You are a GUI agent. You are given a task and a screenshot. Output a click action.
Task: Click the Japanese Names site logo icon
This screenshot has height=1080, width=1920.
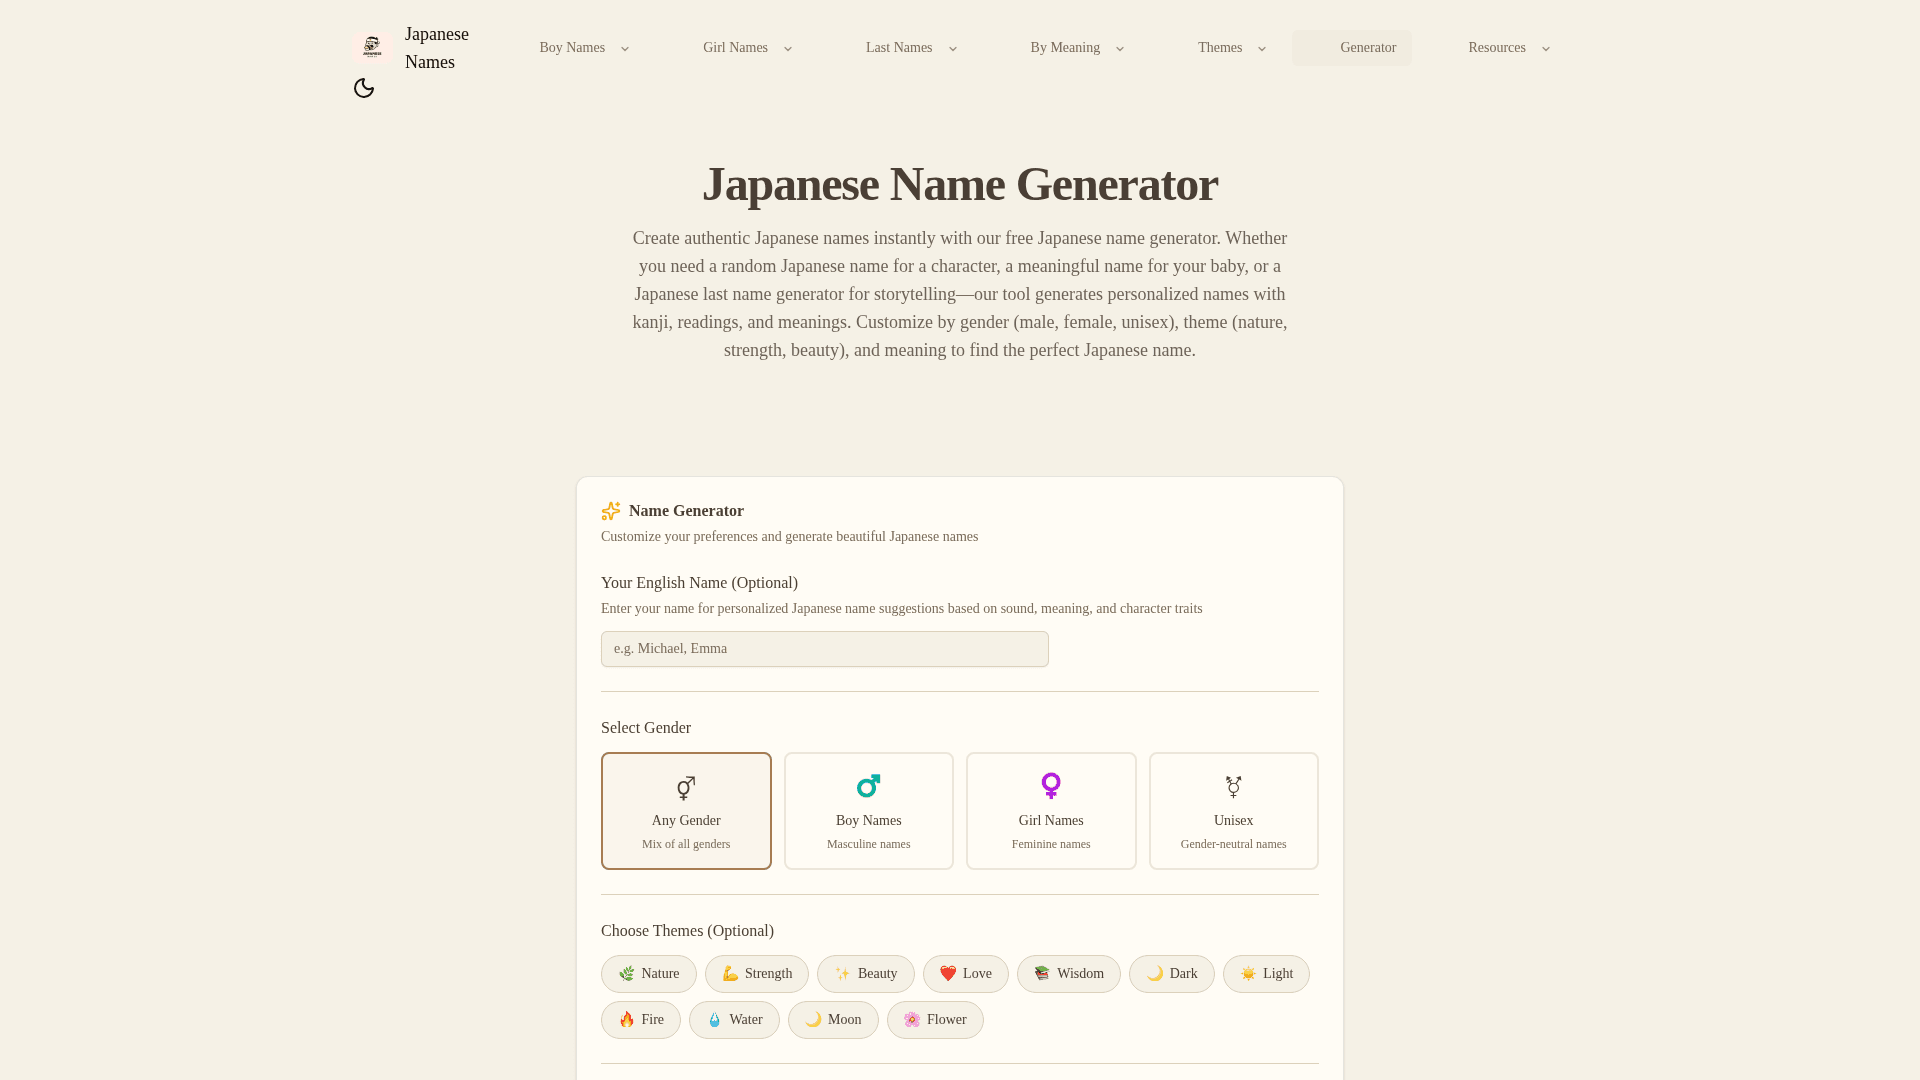tap(371, 47)
